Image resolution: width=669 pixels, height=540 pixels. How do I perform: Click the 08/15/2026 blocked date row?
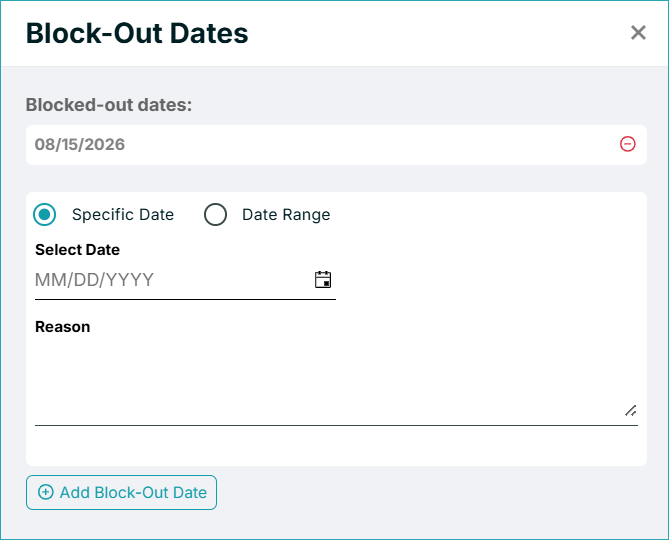pyautogui.click(x=336, y=145)
